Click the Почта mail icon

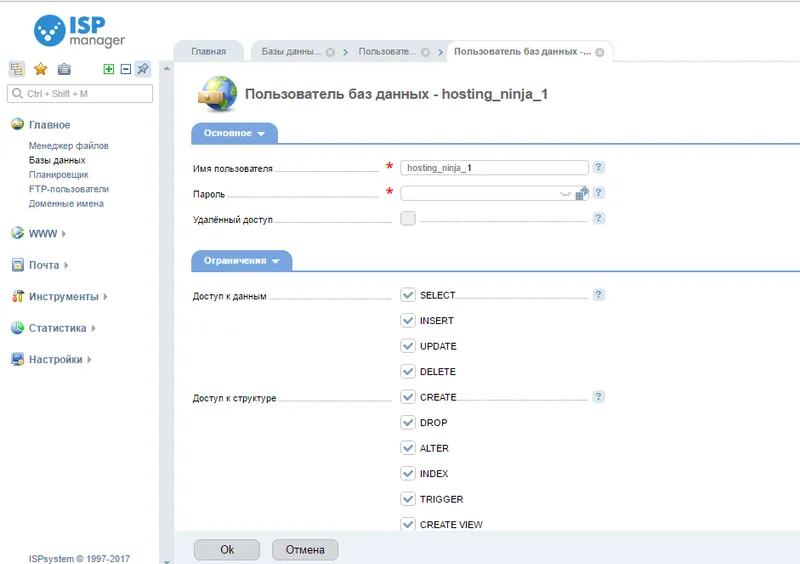17,264
